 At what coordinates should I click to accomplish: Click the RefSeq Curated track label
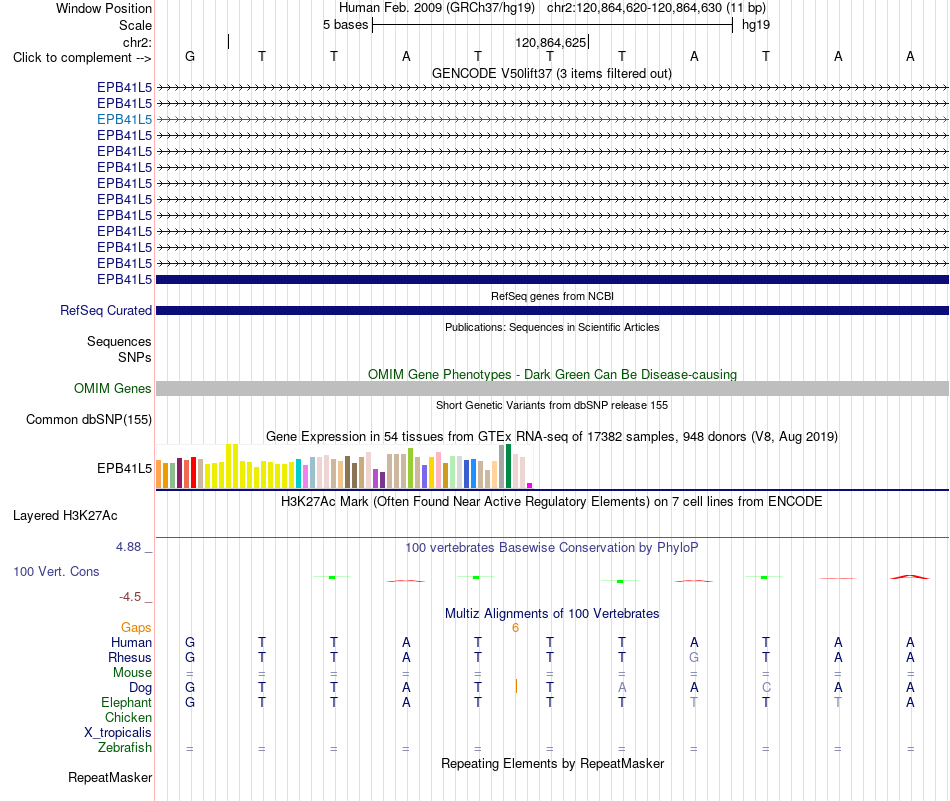pos(105,310)
